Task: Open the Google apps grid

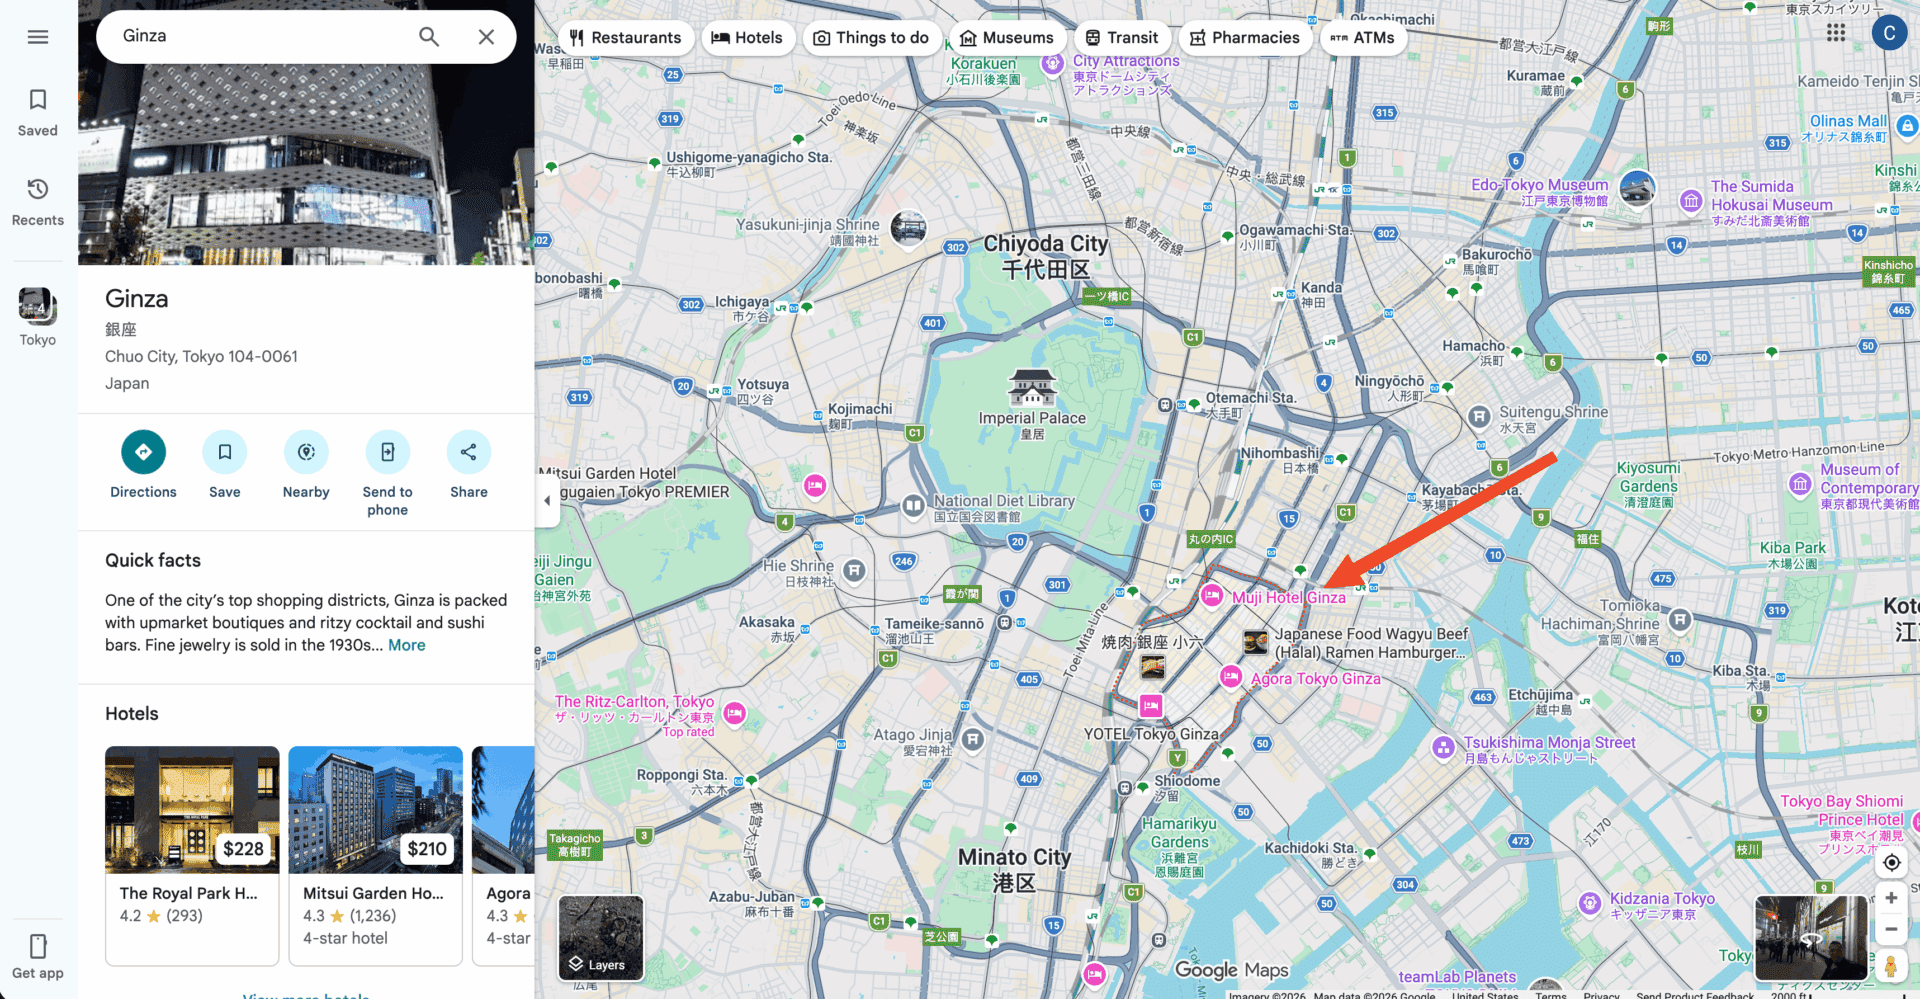Action: tap(1836, 33)
